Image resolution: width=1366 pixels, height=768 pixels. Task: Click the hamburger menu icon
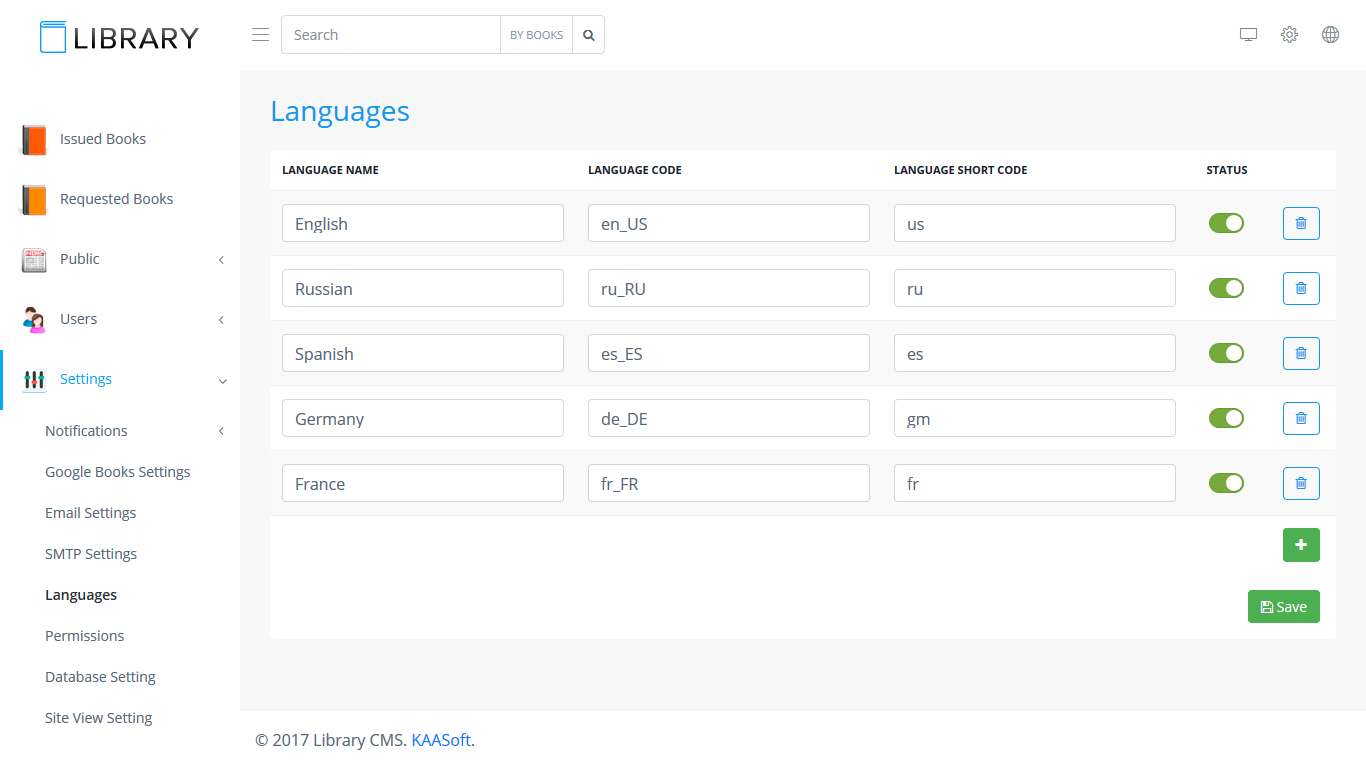pyautogui.click(x=260, y=35)
